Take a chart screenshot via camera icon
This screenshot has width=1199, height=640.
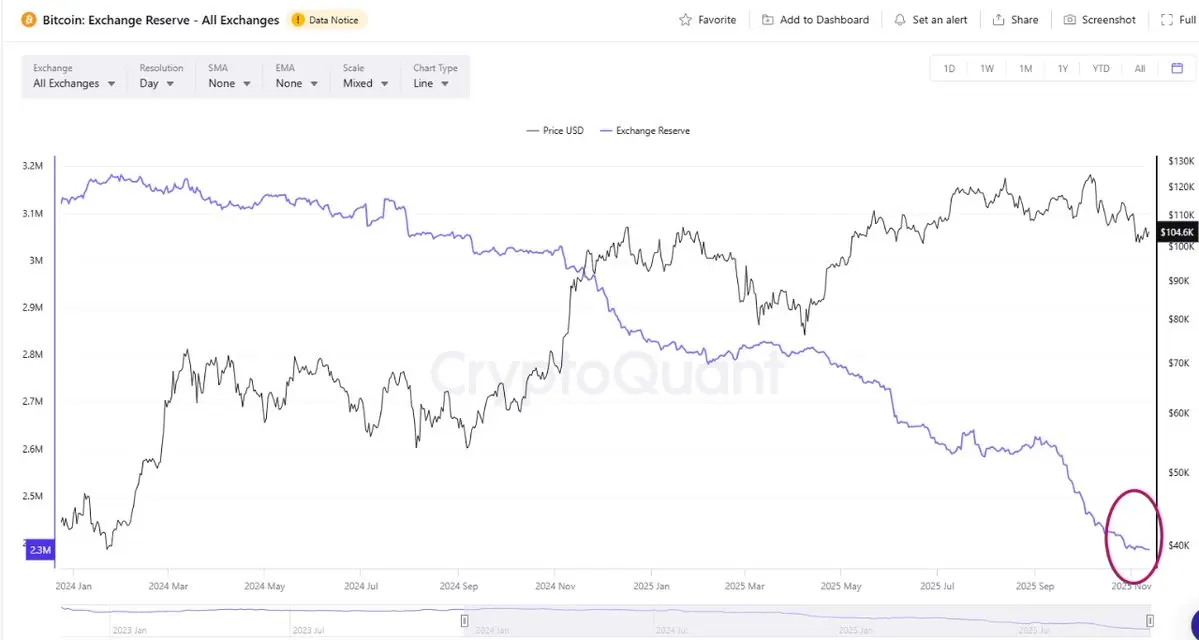1070,20
